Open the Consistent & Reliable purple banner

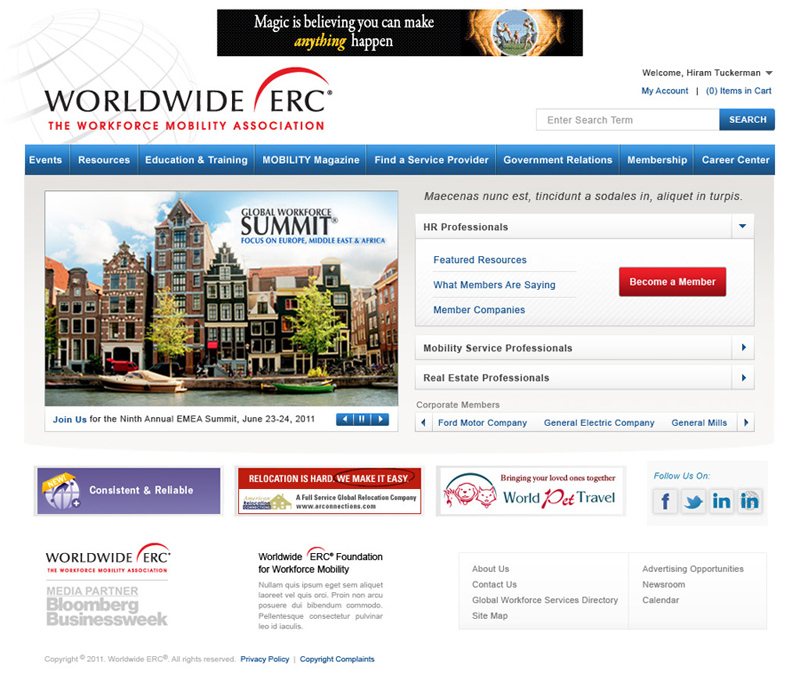click(129, 491)
